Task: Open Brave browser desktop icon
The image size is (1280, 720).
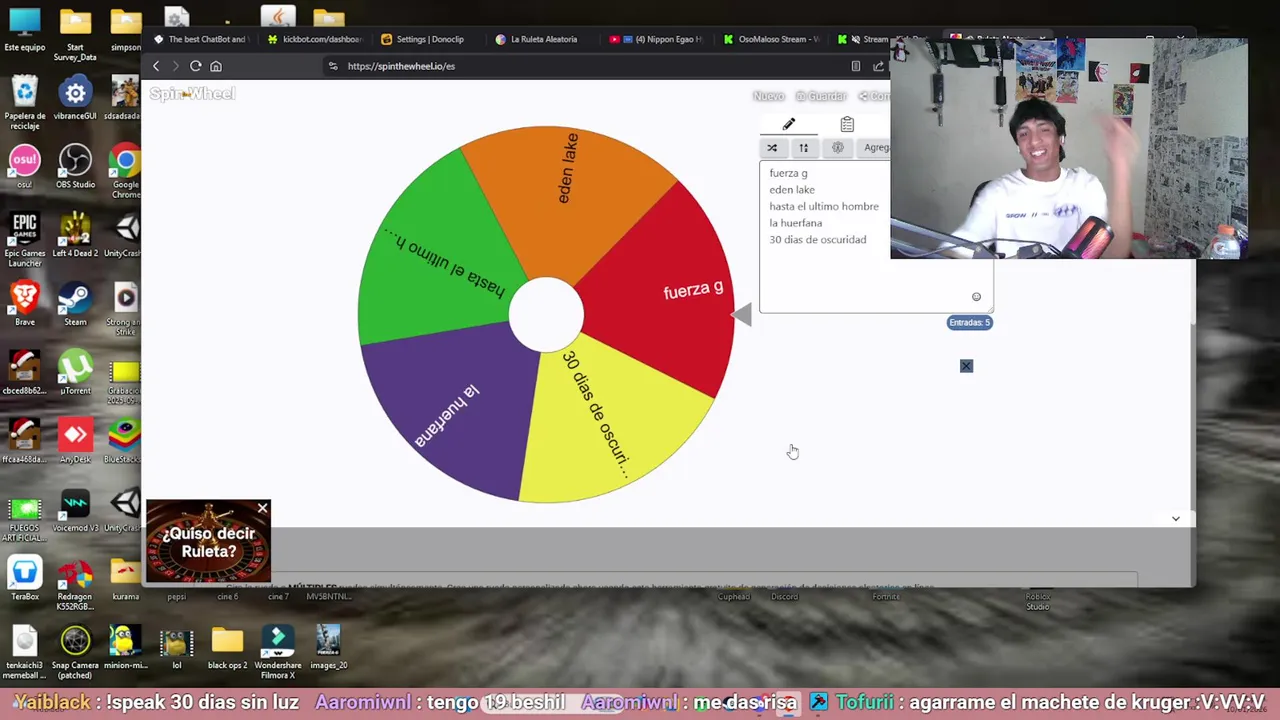Action: [25, 304]
